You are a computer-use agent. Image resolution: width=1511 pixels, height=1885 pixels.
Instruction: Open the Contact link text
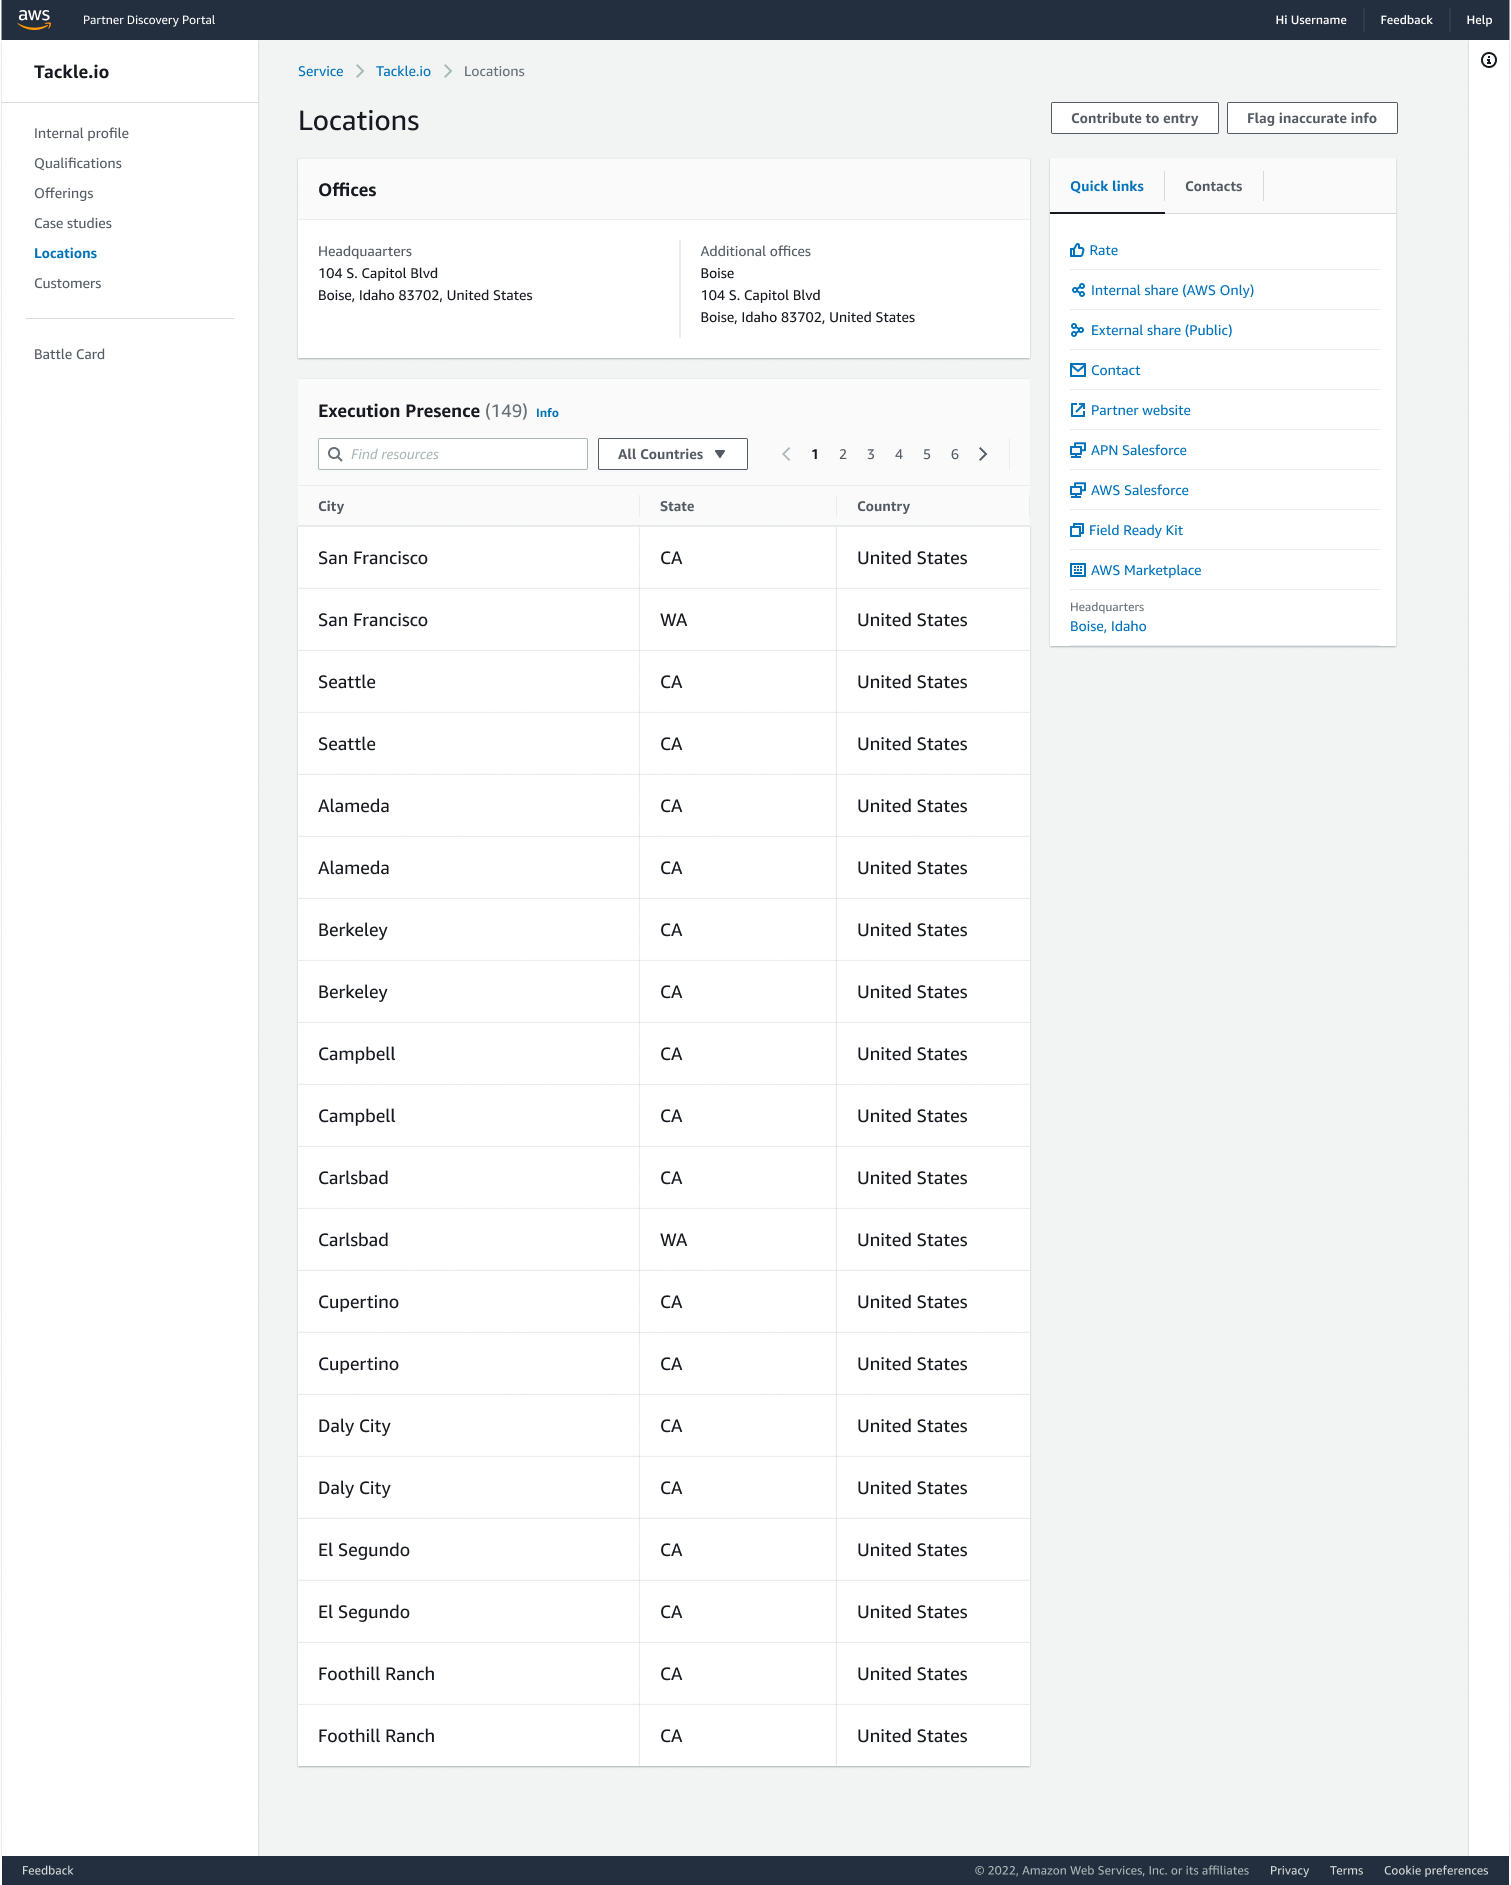tap(1115, 370)
